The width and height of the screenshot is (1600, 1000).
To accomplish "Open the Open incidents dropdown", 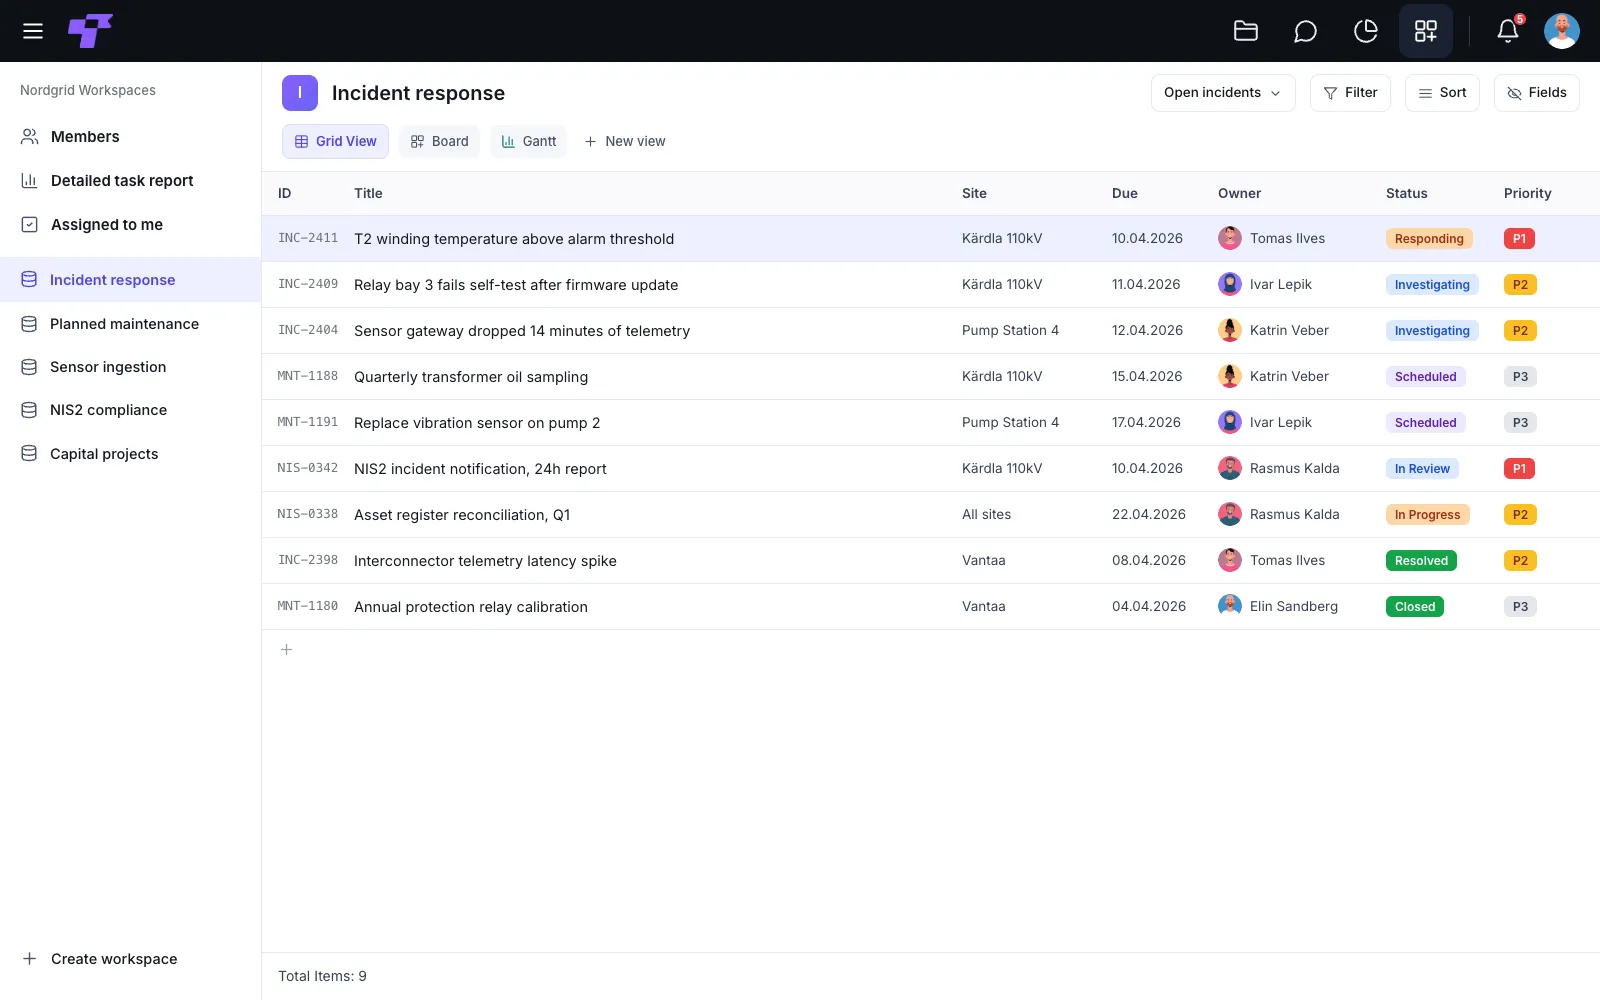I will pos(1223,93).
